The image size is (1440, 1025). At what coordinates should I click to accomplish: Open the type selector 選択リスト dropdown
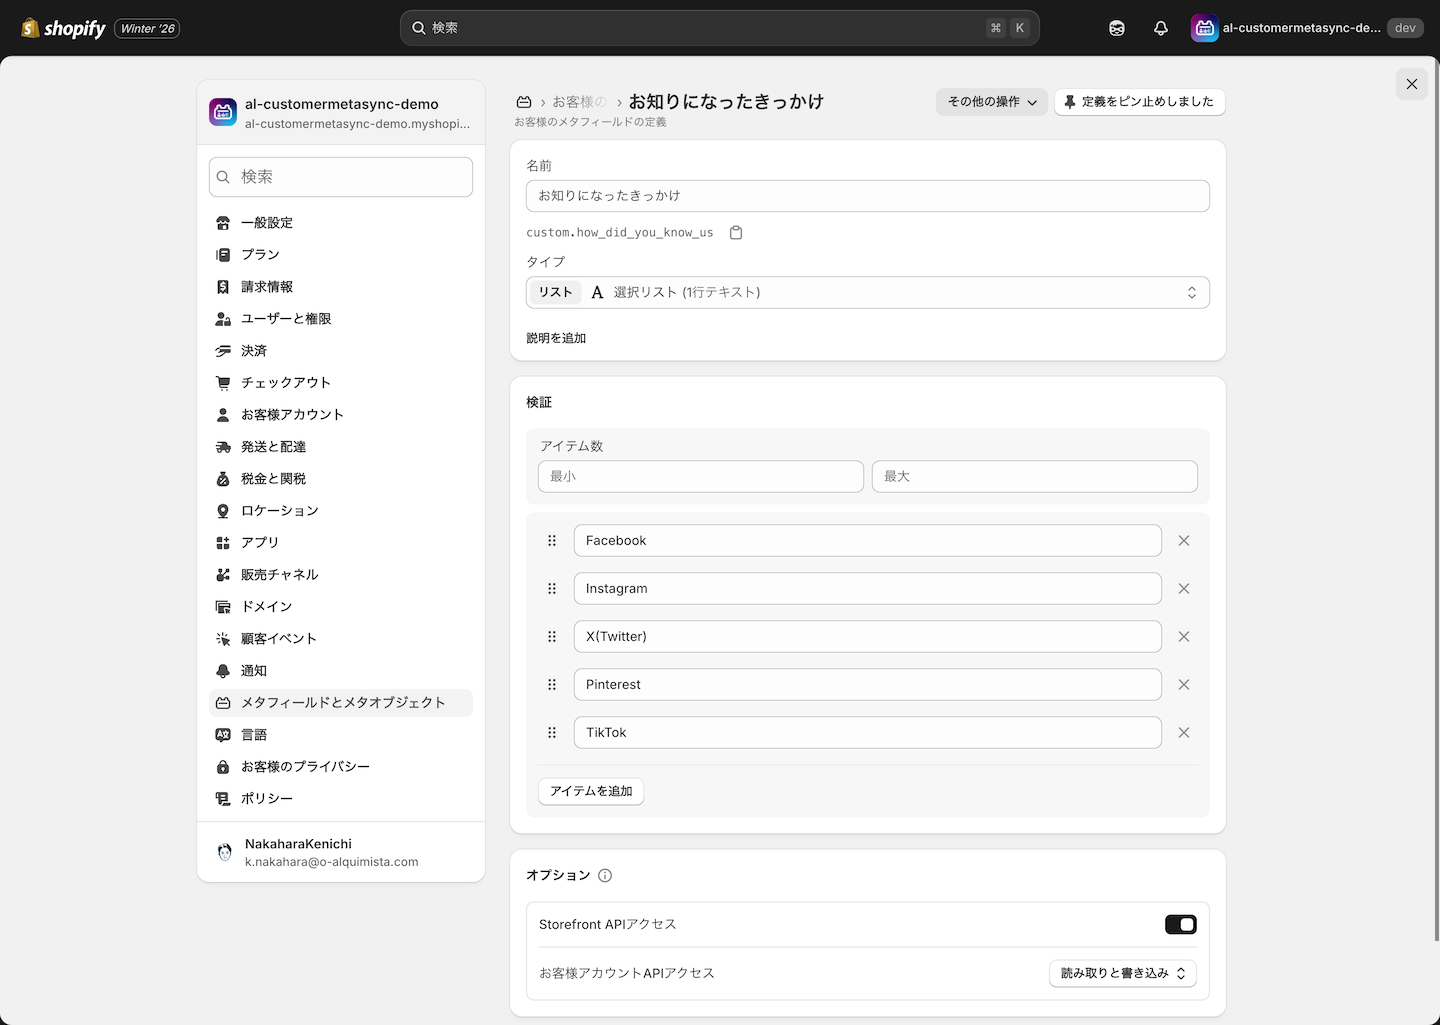click(867, 293)
